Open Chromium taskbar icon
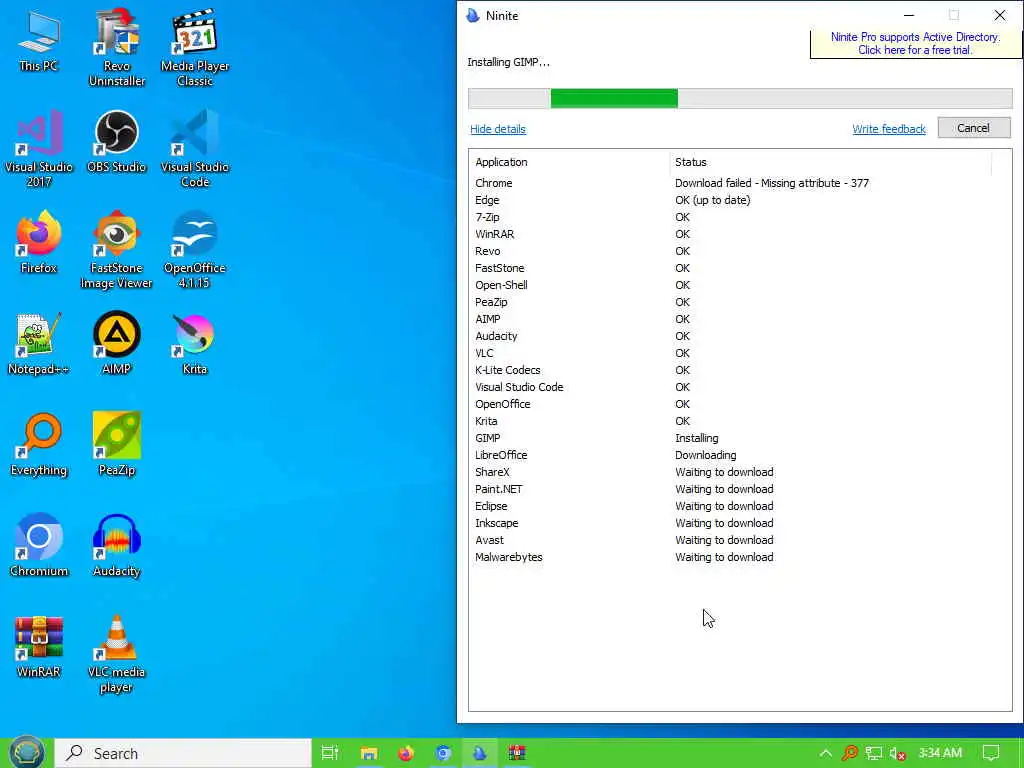Screen dimensions: 1024x768 pyautogui.click(x=443, y=753)
